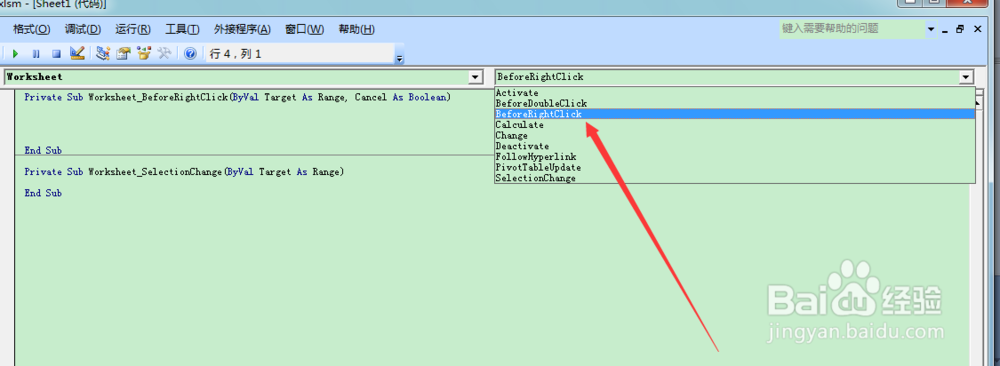Open the Object Browser icon
This screenshot has width=1000, height=366.
coord(143,54)
